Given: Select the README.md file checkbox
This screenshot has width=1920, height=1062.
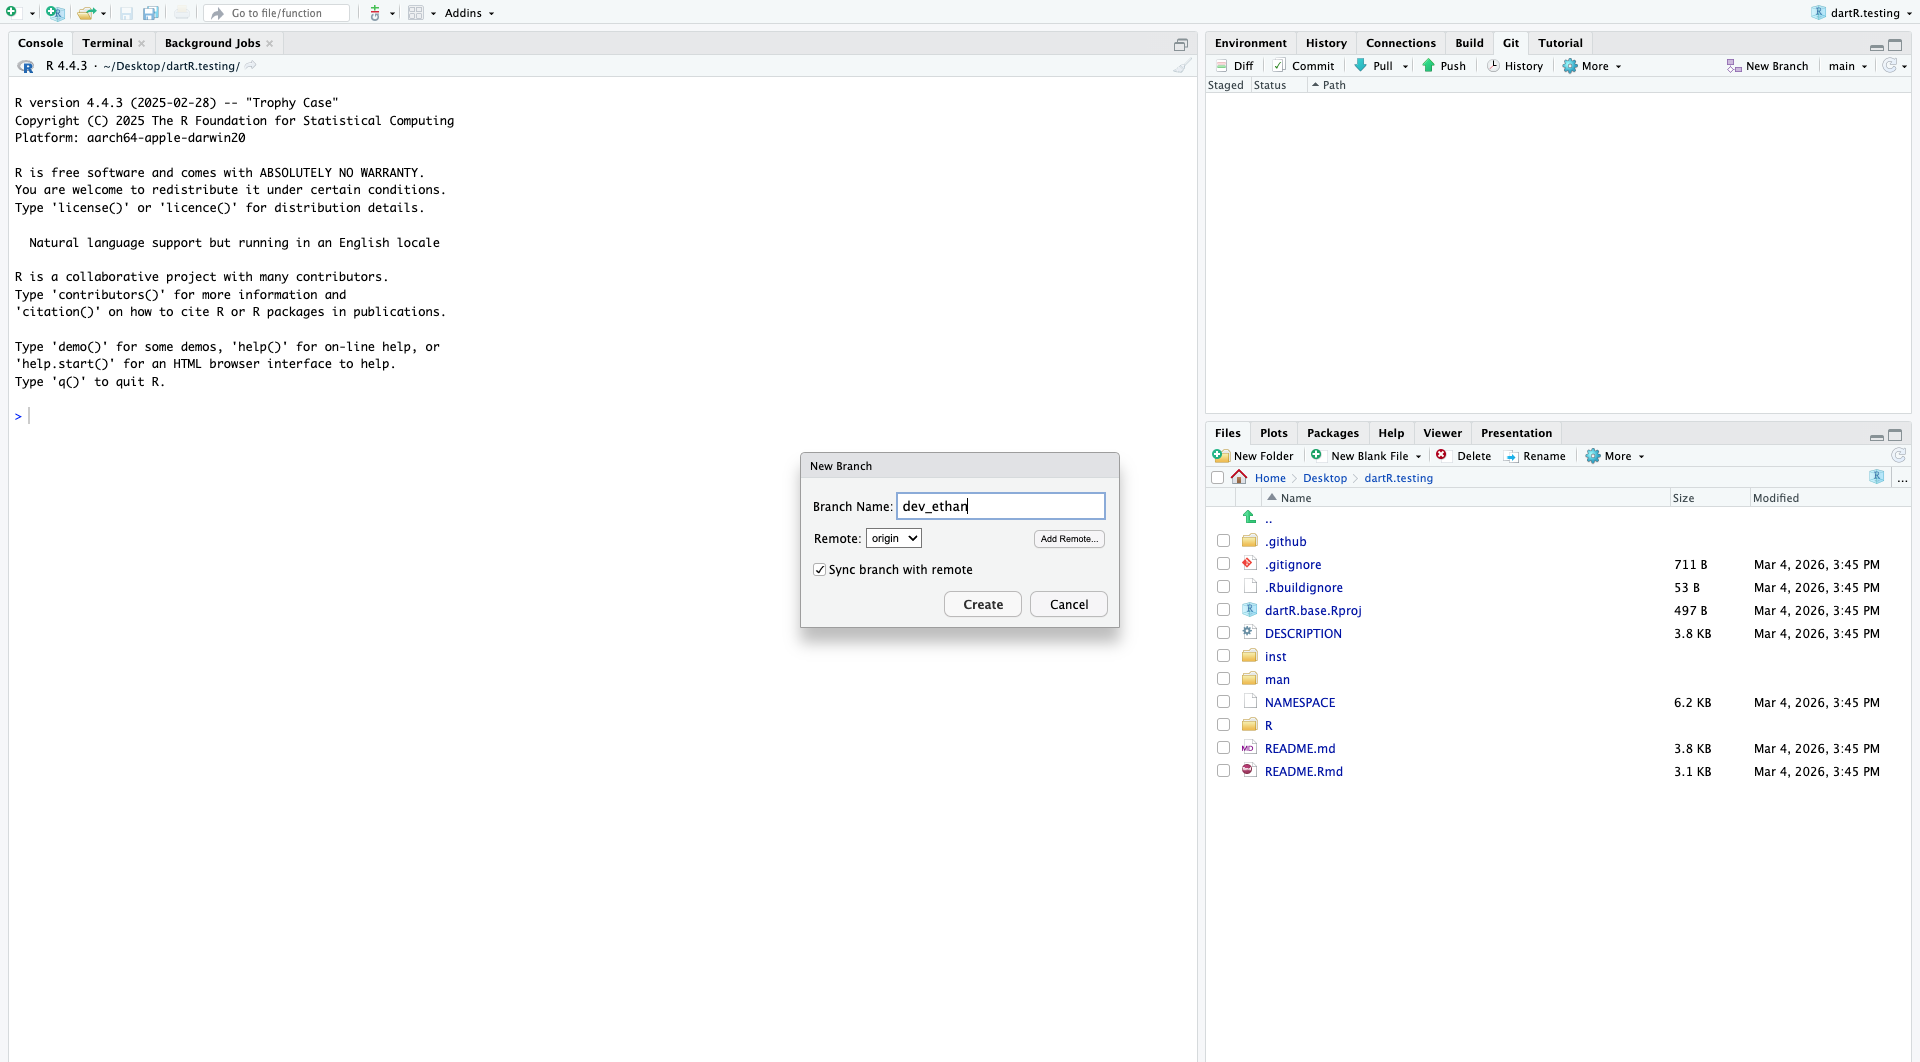Looking at the screenshot, I should [x=1223, y=748].
